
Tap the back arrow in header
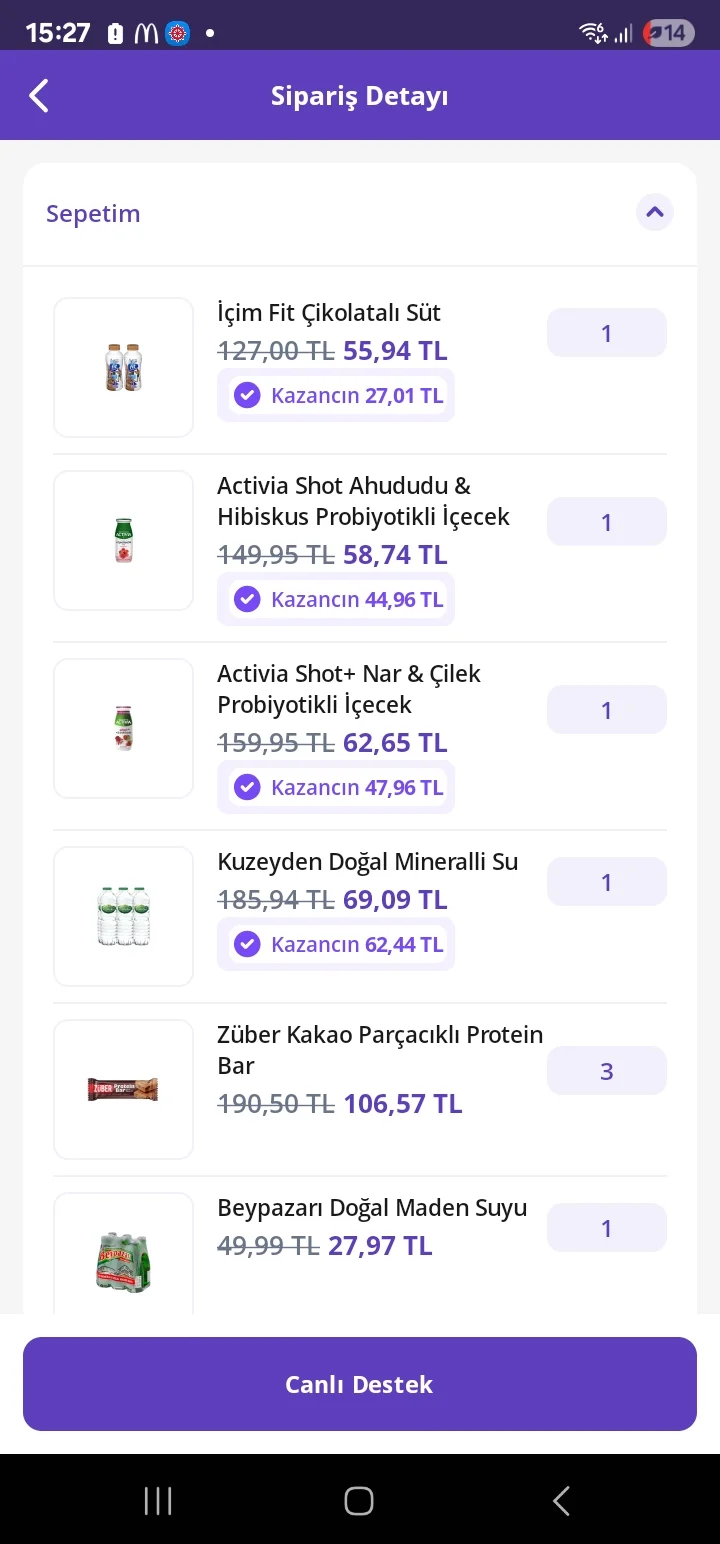(x=39, y=96)
